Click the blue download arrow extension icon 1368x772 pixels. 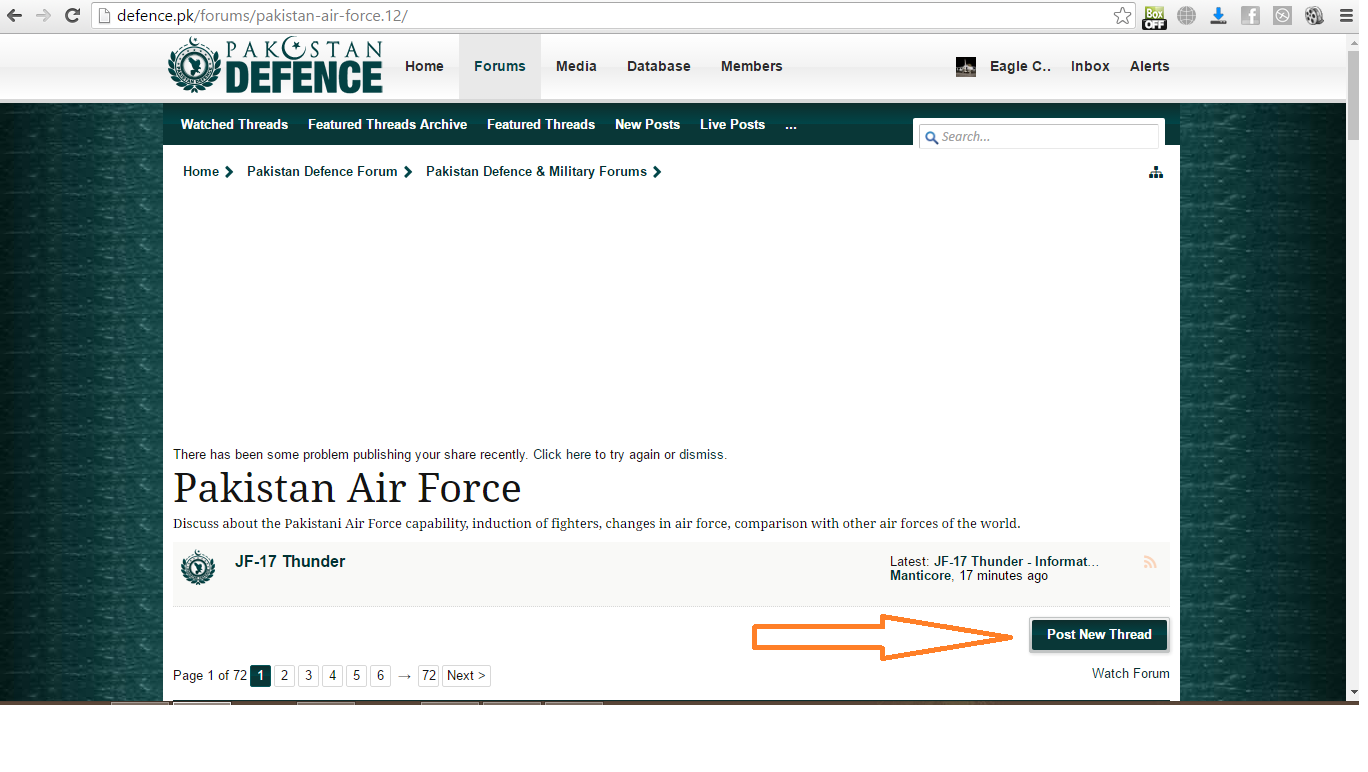pos(1218,16)
